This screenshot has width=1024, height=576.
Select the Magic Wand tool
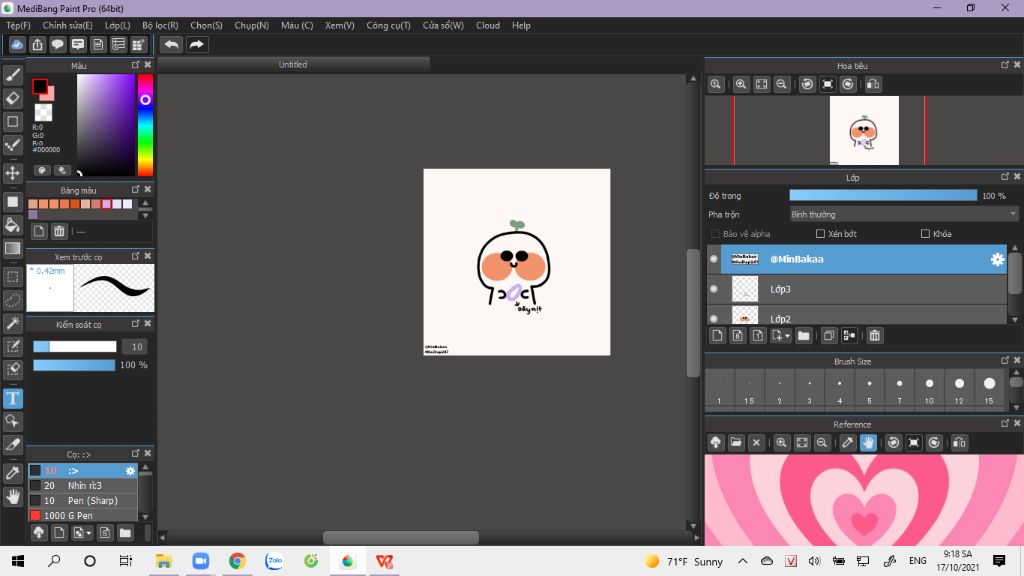click(x=12, y=323)
